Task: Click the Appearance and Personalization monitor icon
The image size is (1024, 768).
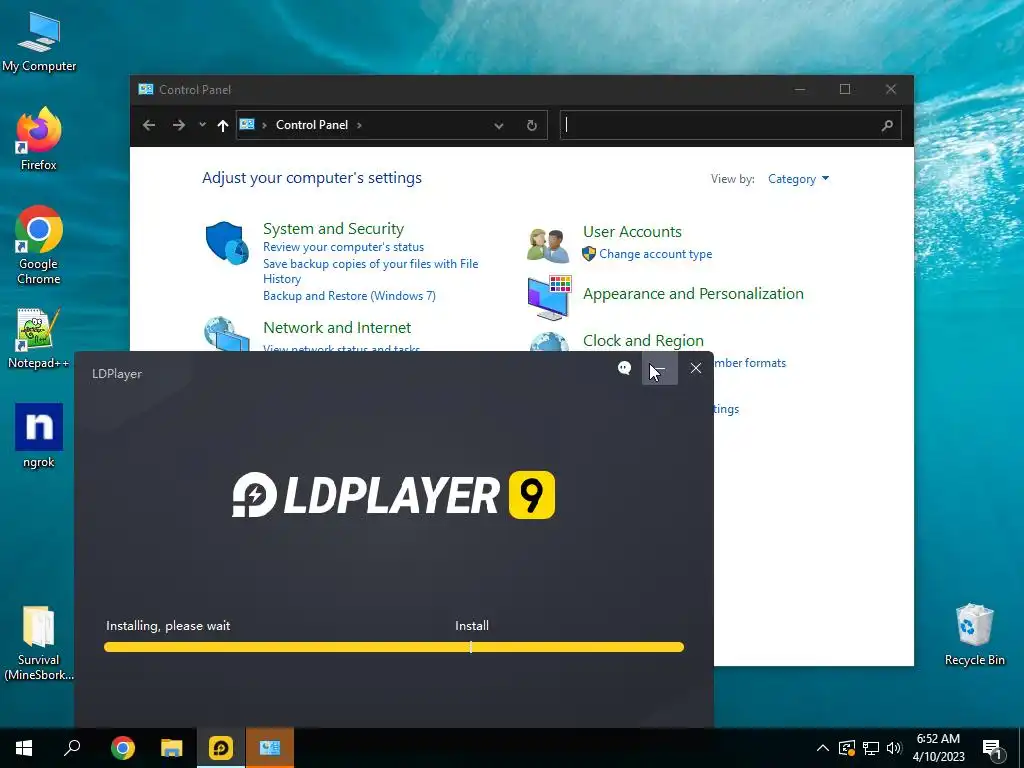Action: [549, 297]
